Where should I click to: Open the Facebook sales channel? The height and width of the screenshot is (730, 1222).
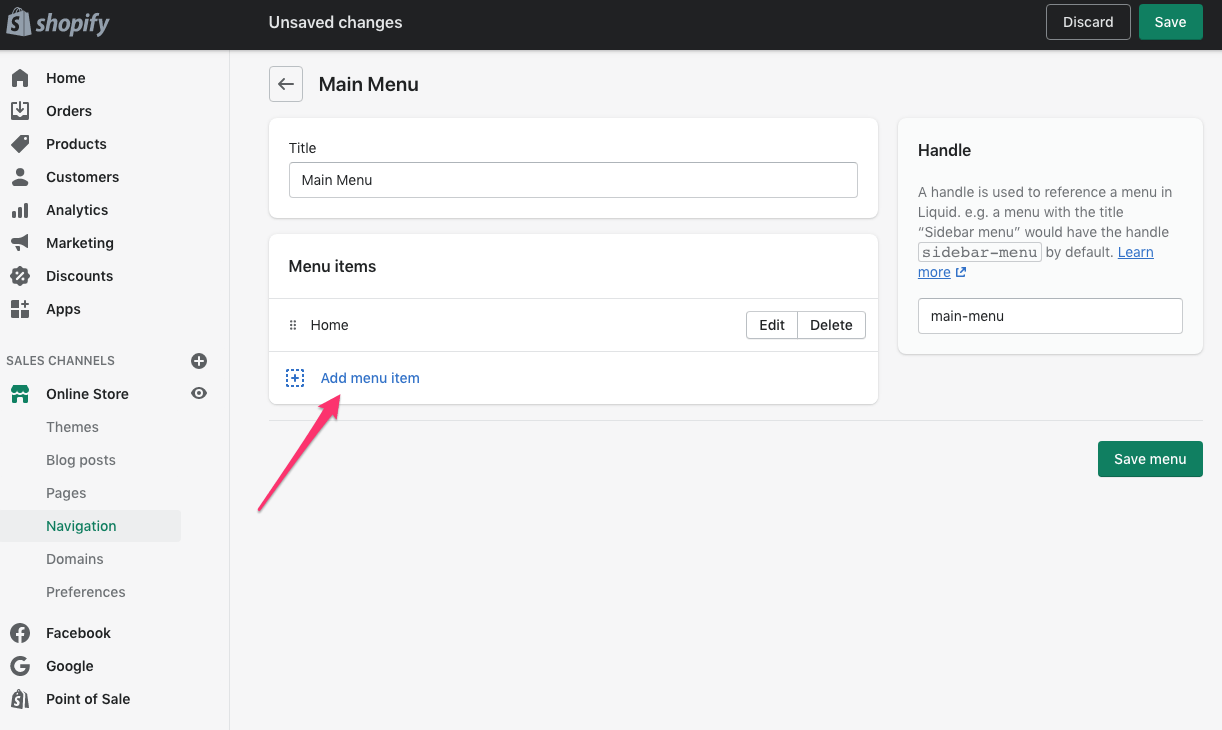[78, 632]
